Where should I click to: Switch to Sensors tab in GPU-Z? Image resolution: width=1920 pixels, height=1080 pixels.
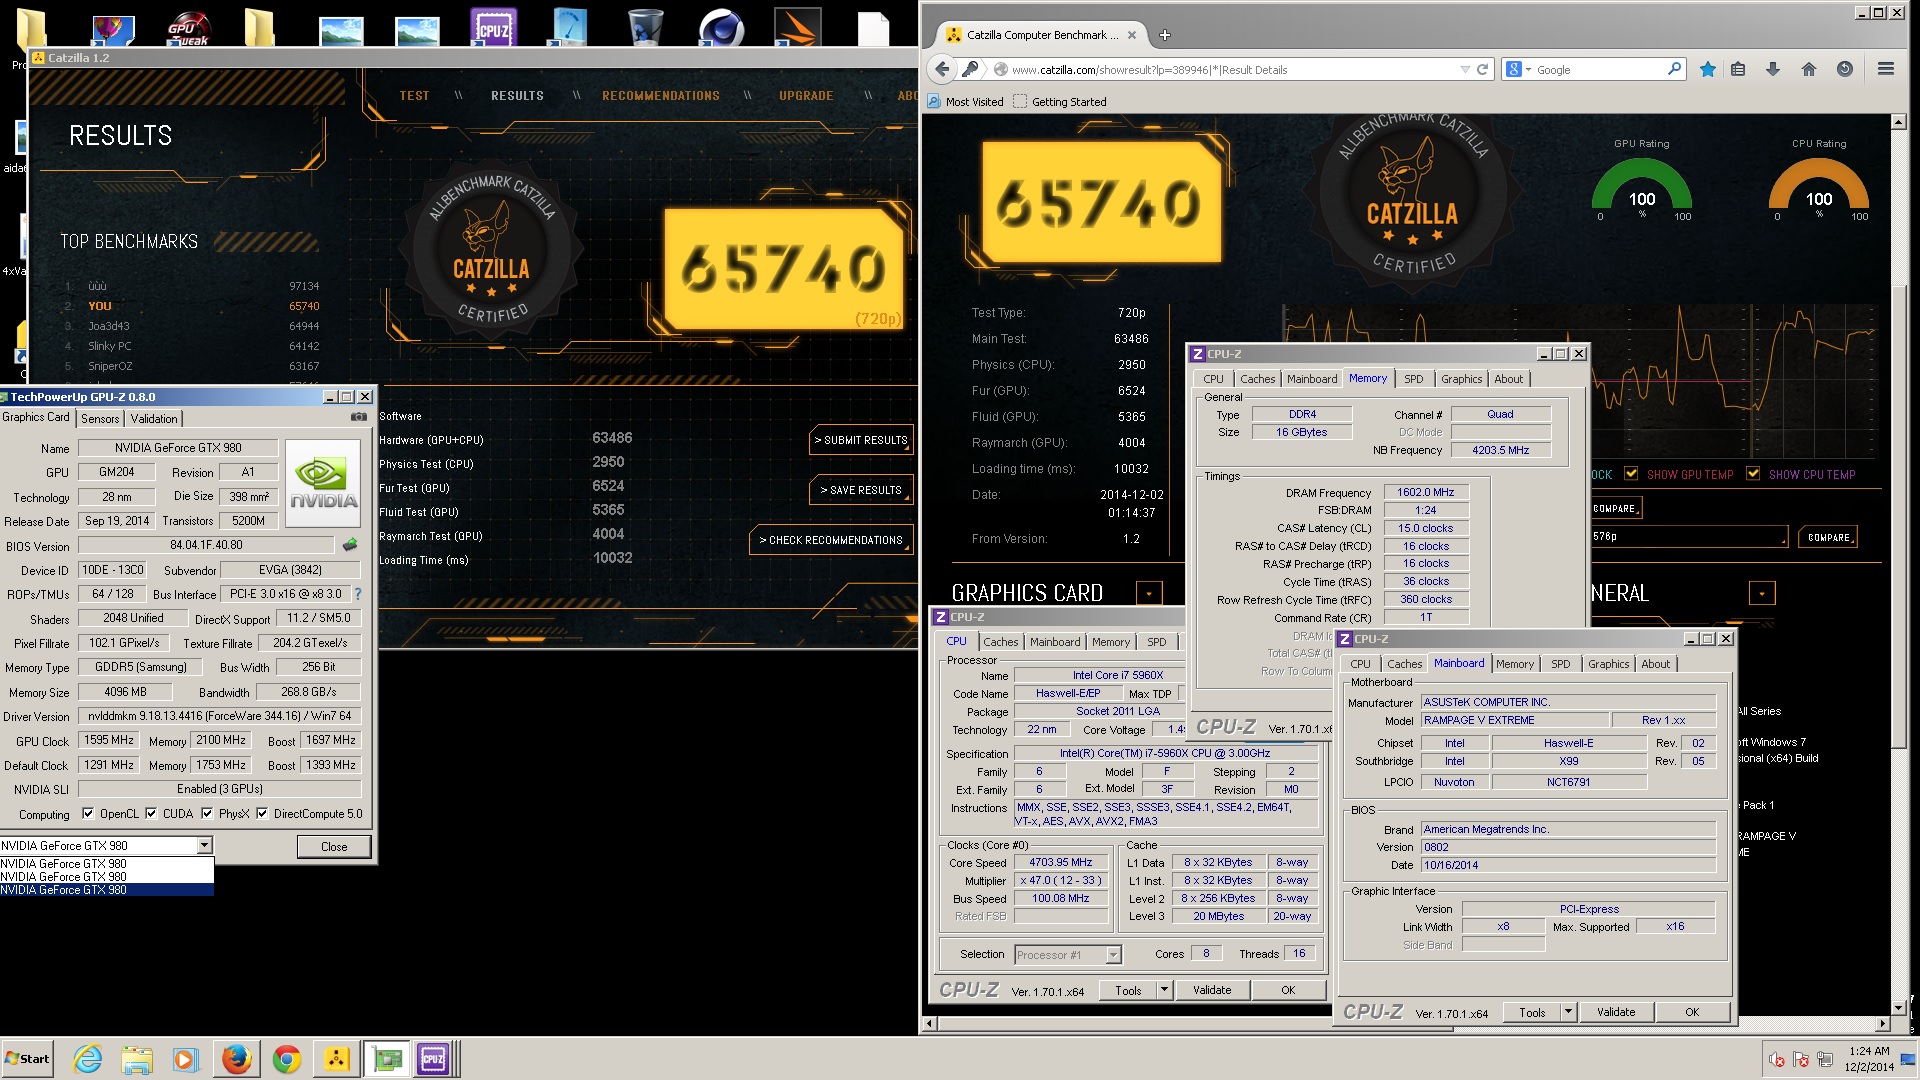[100, 419]
